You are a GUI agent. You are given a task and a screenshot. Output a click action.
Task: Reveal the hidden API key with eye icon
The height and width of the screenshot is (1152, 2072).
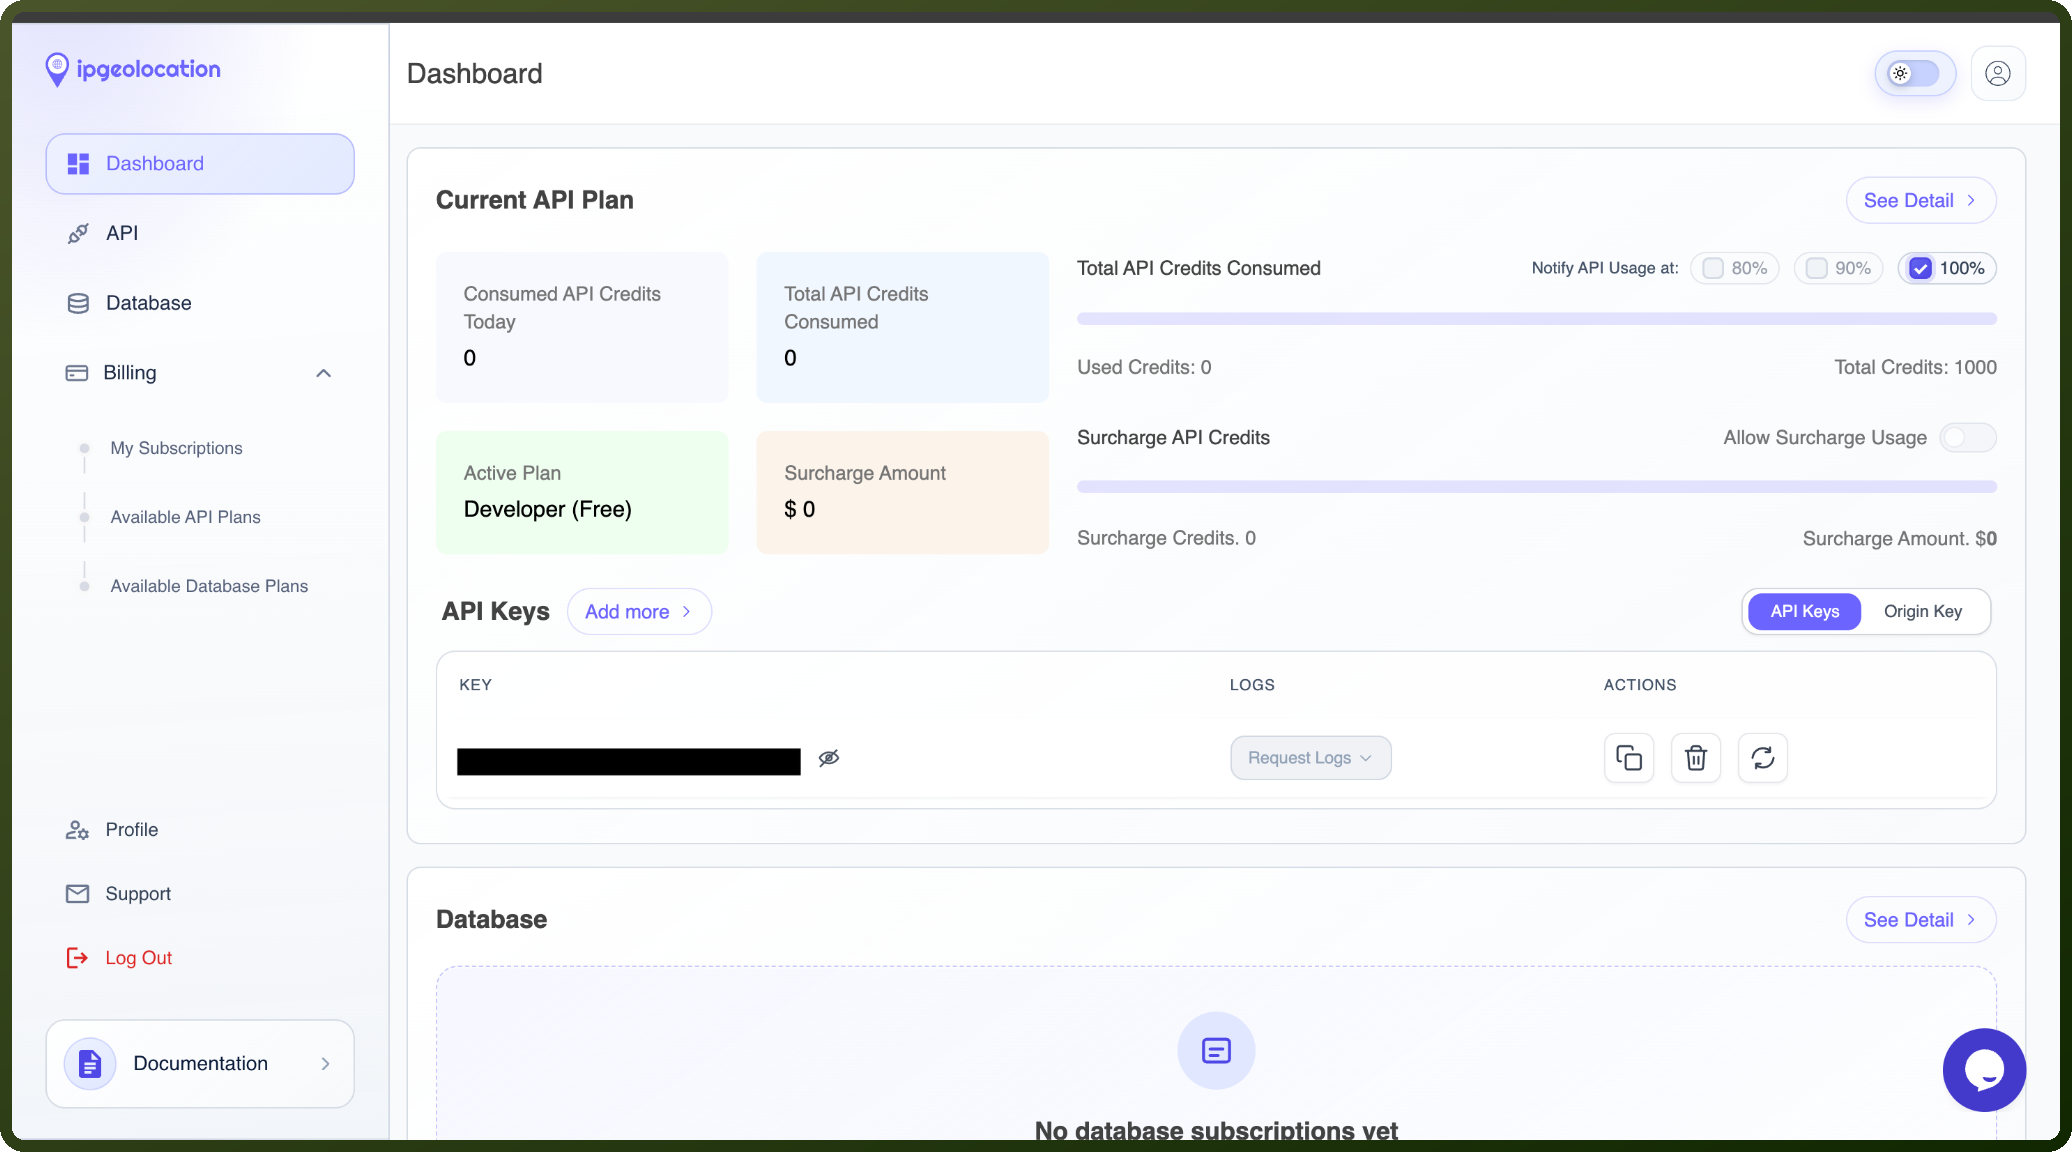click(x=829, y=758)
